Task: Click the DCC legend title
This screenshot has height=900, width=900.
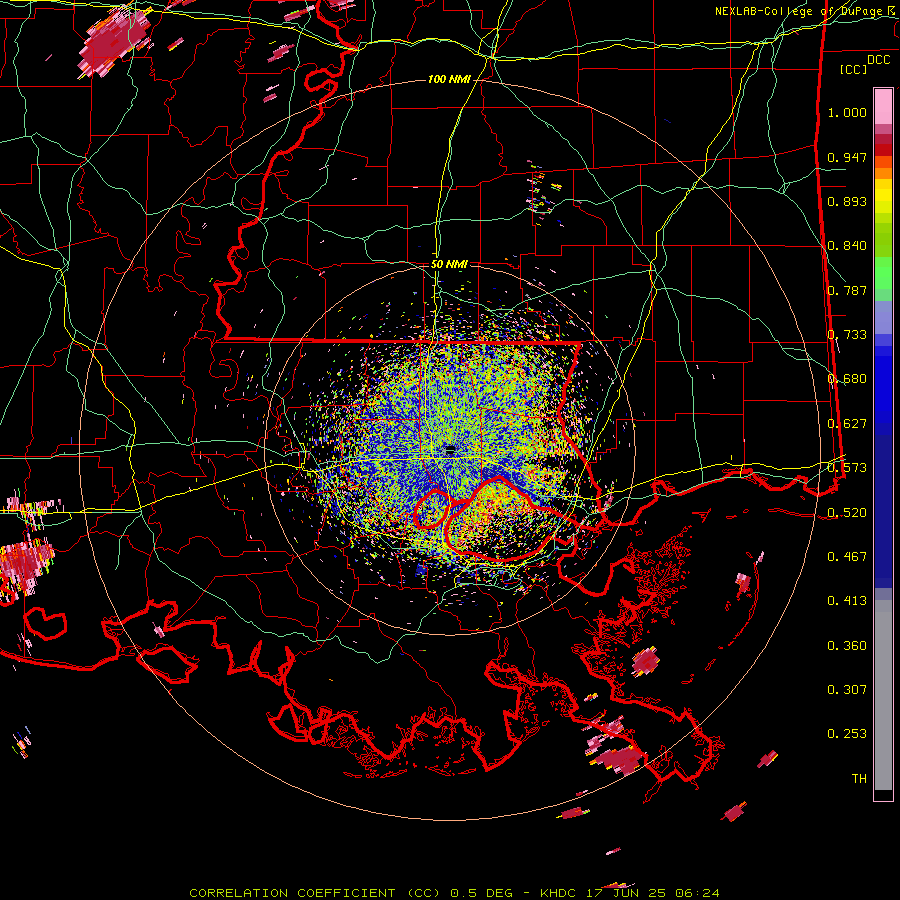Action: point(878,60)
